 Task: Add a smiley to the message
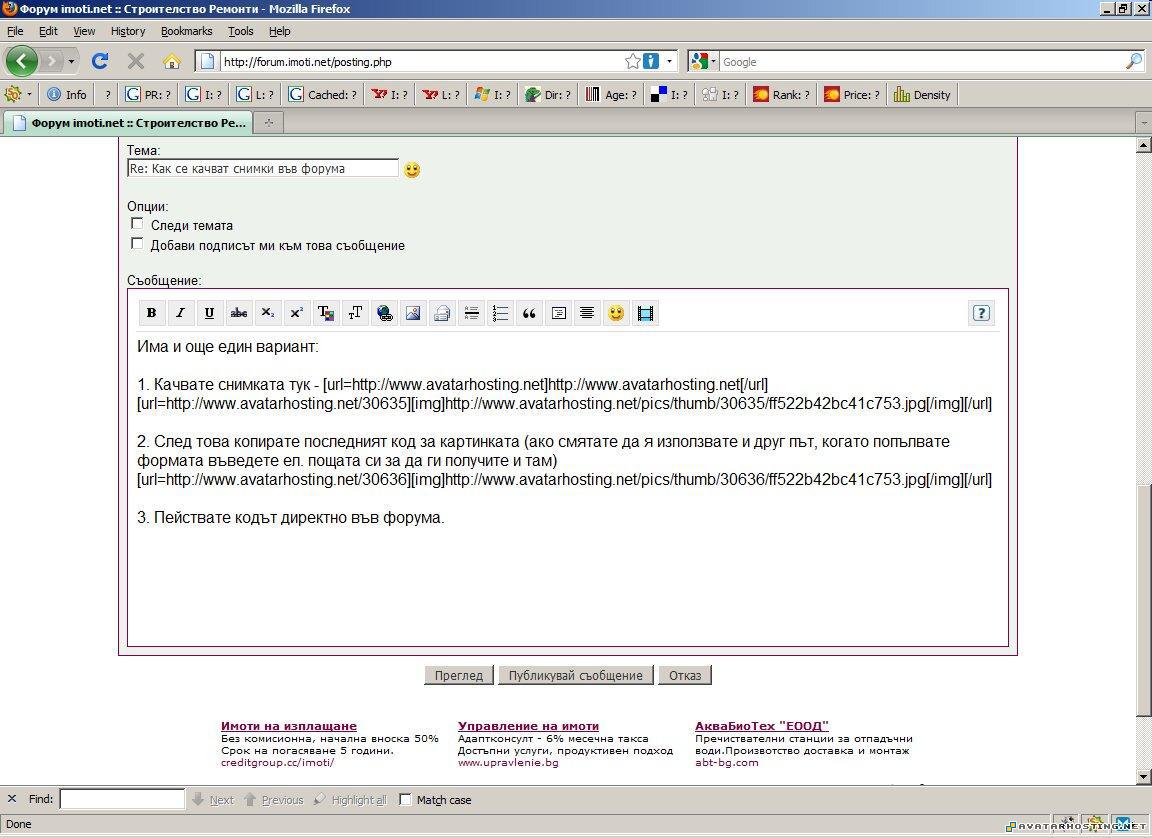[616, 313]
